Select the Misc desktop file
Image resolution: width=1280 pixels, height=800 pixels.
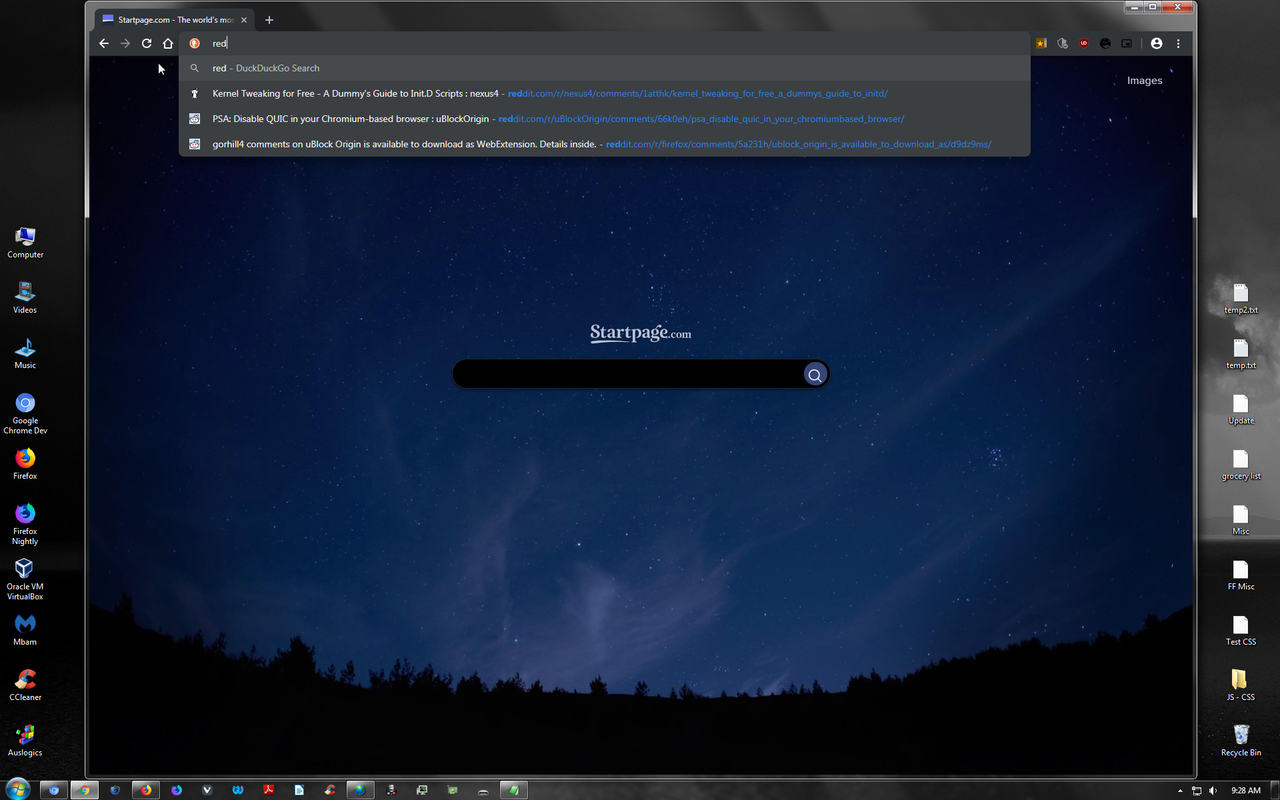point(1241,520)
